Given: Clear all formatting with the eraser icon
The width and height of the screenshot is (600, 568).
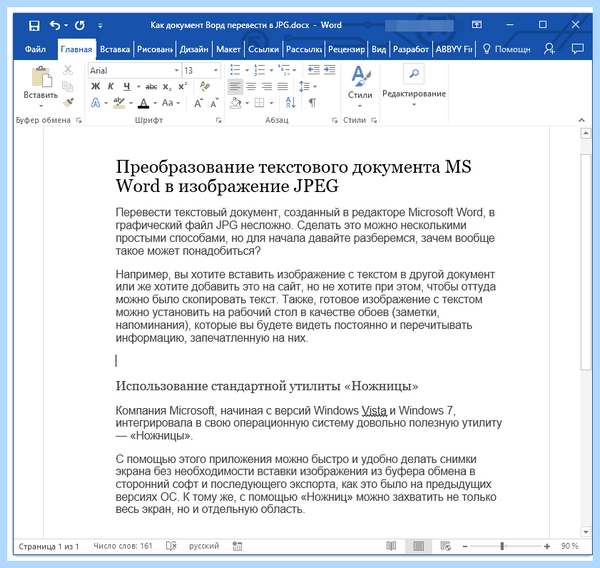Looking at the screenshot, I should coord(205,87).
